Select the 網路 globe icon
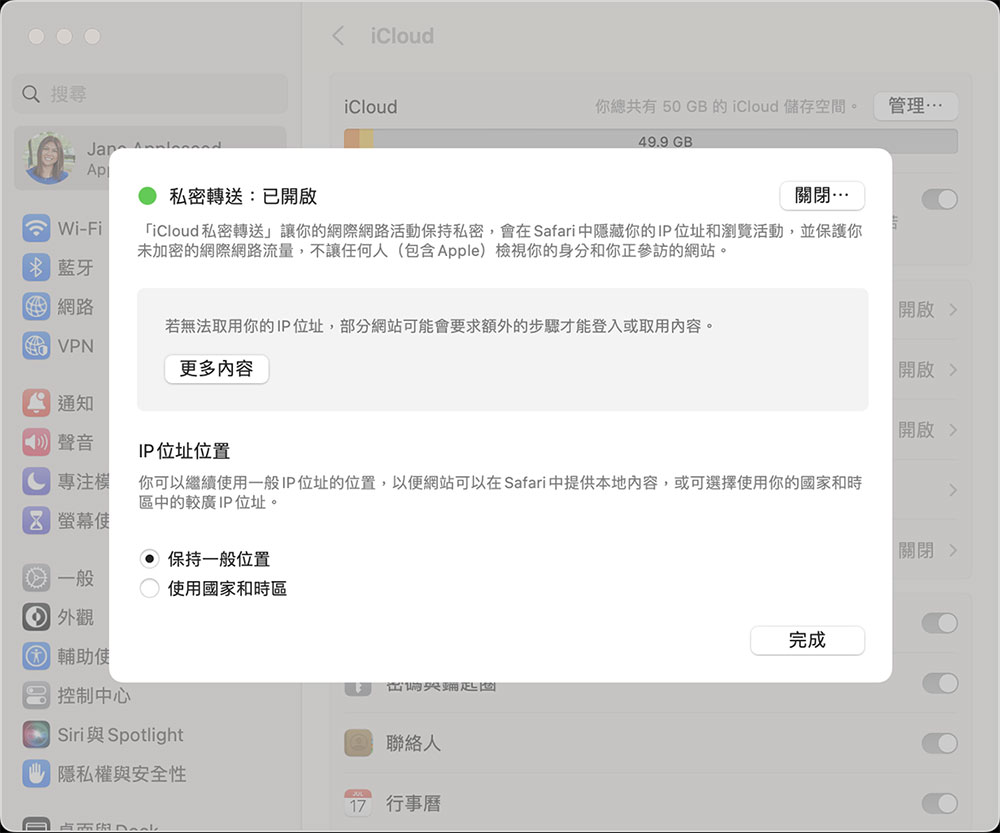This screenshot has width=1000, height=833. point(37,306)
